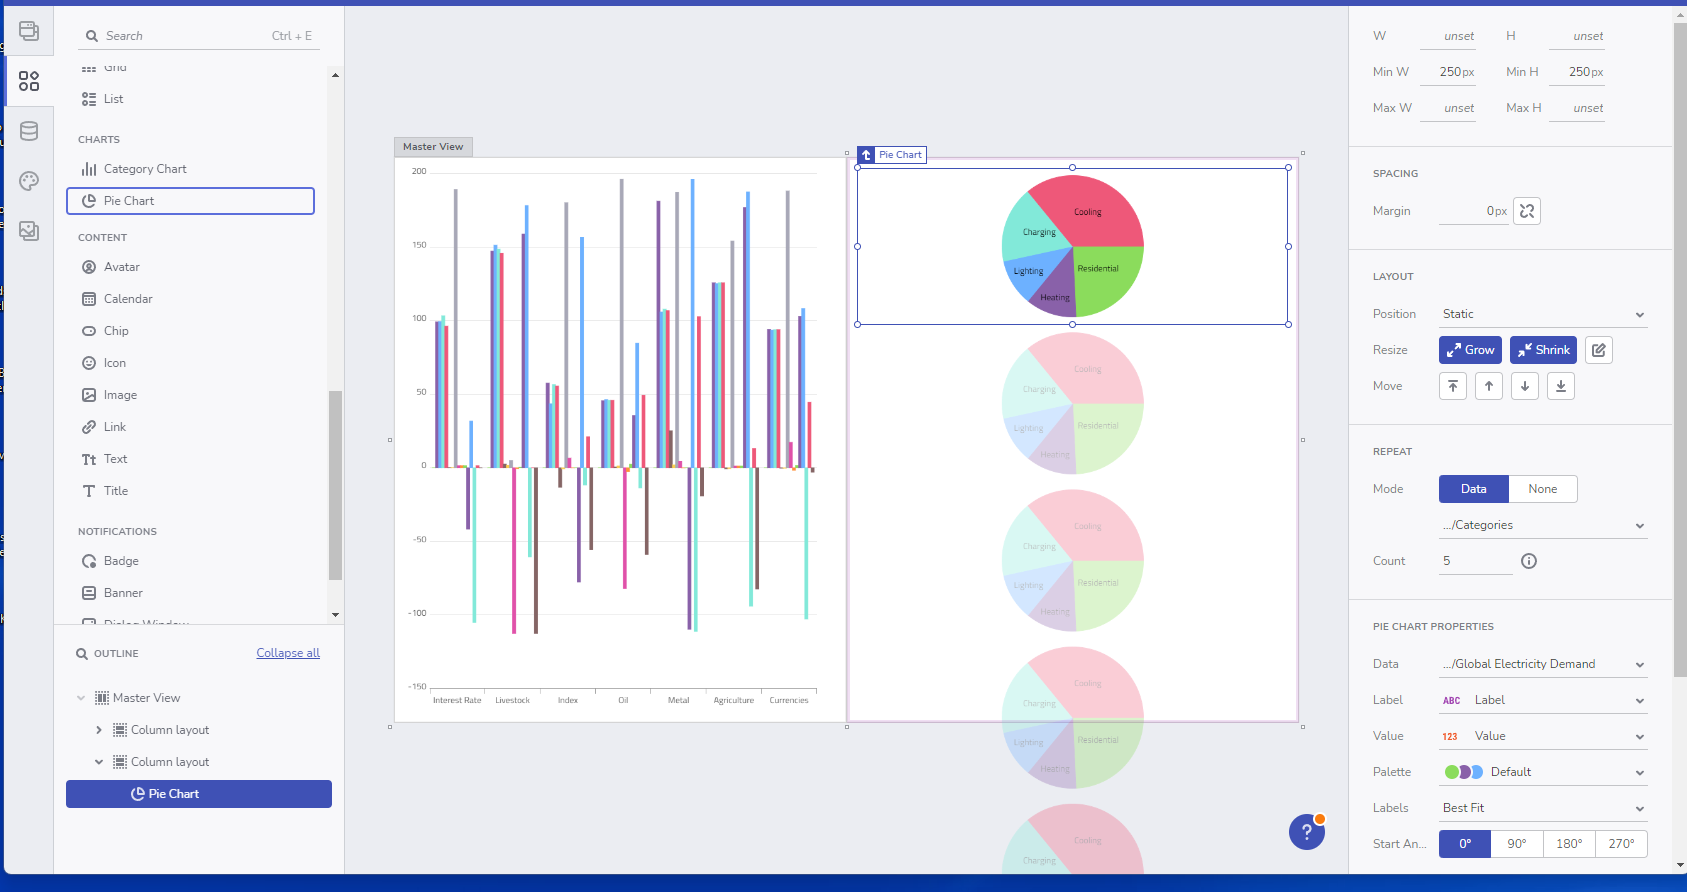
Task: Open the theme palette icon
Action: (29, 181)
